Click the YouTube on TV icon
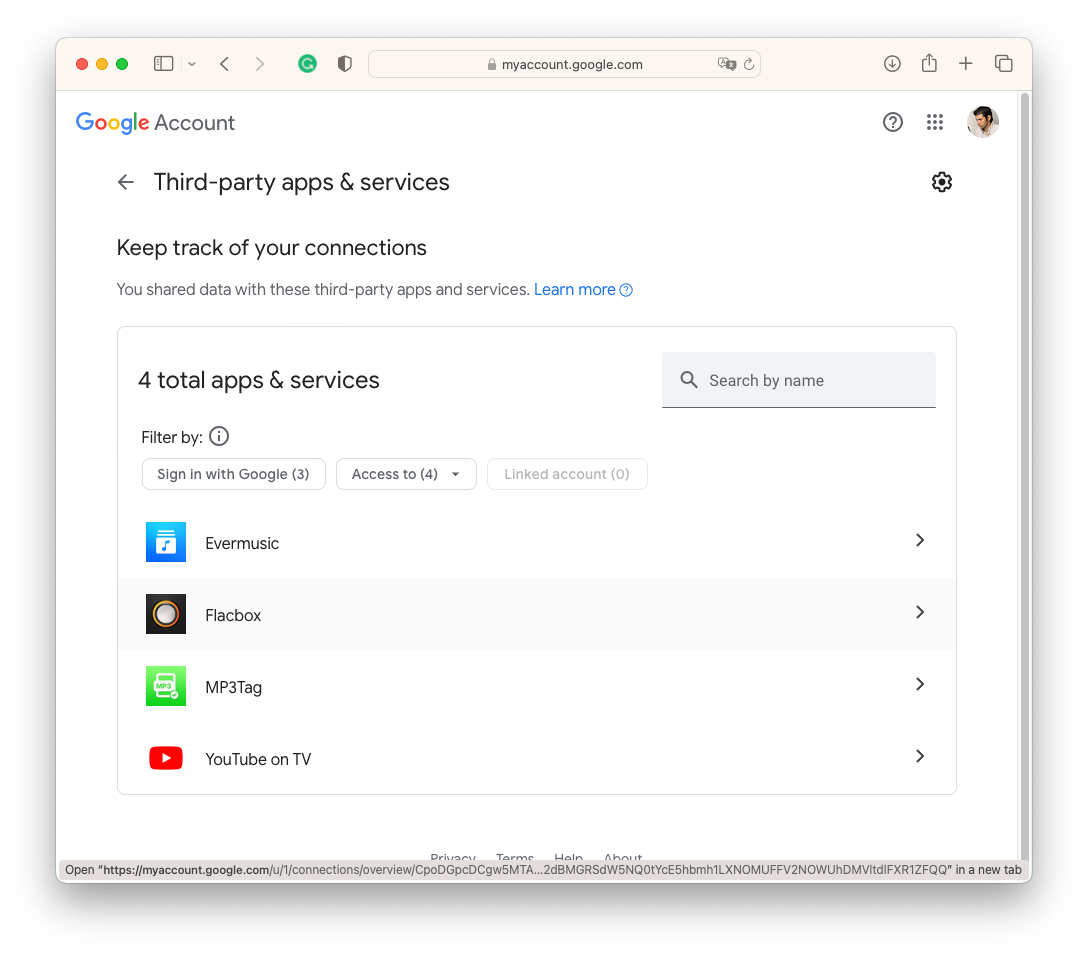The width and height of the screenshot is (1088, 957). (x=166, y=757)
